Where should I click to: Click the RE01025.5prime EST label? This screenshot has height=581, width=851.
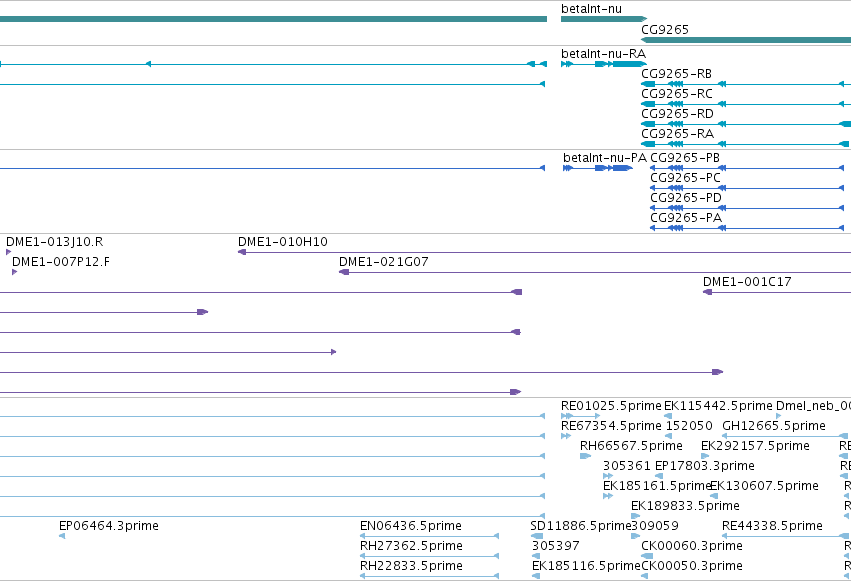(611, 406)
